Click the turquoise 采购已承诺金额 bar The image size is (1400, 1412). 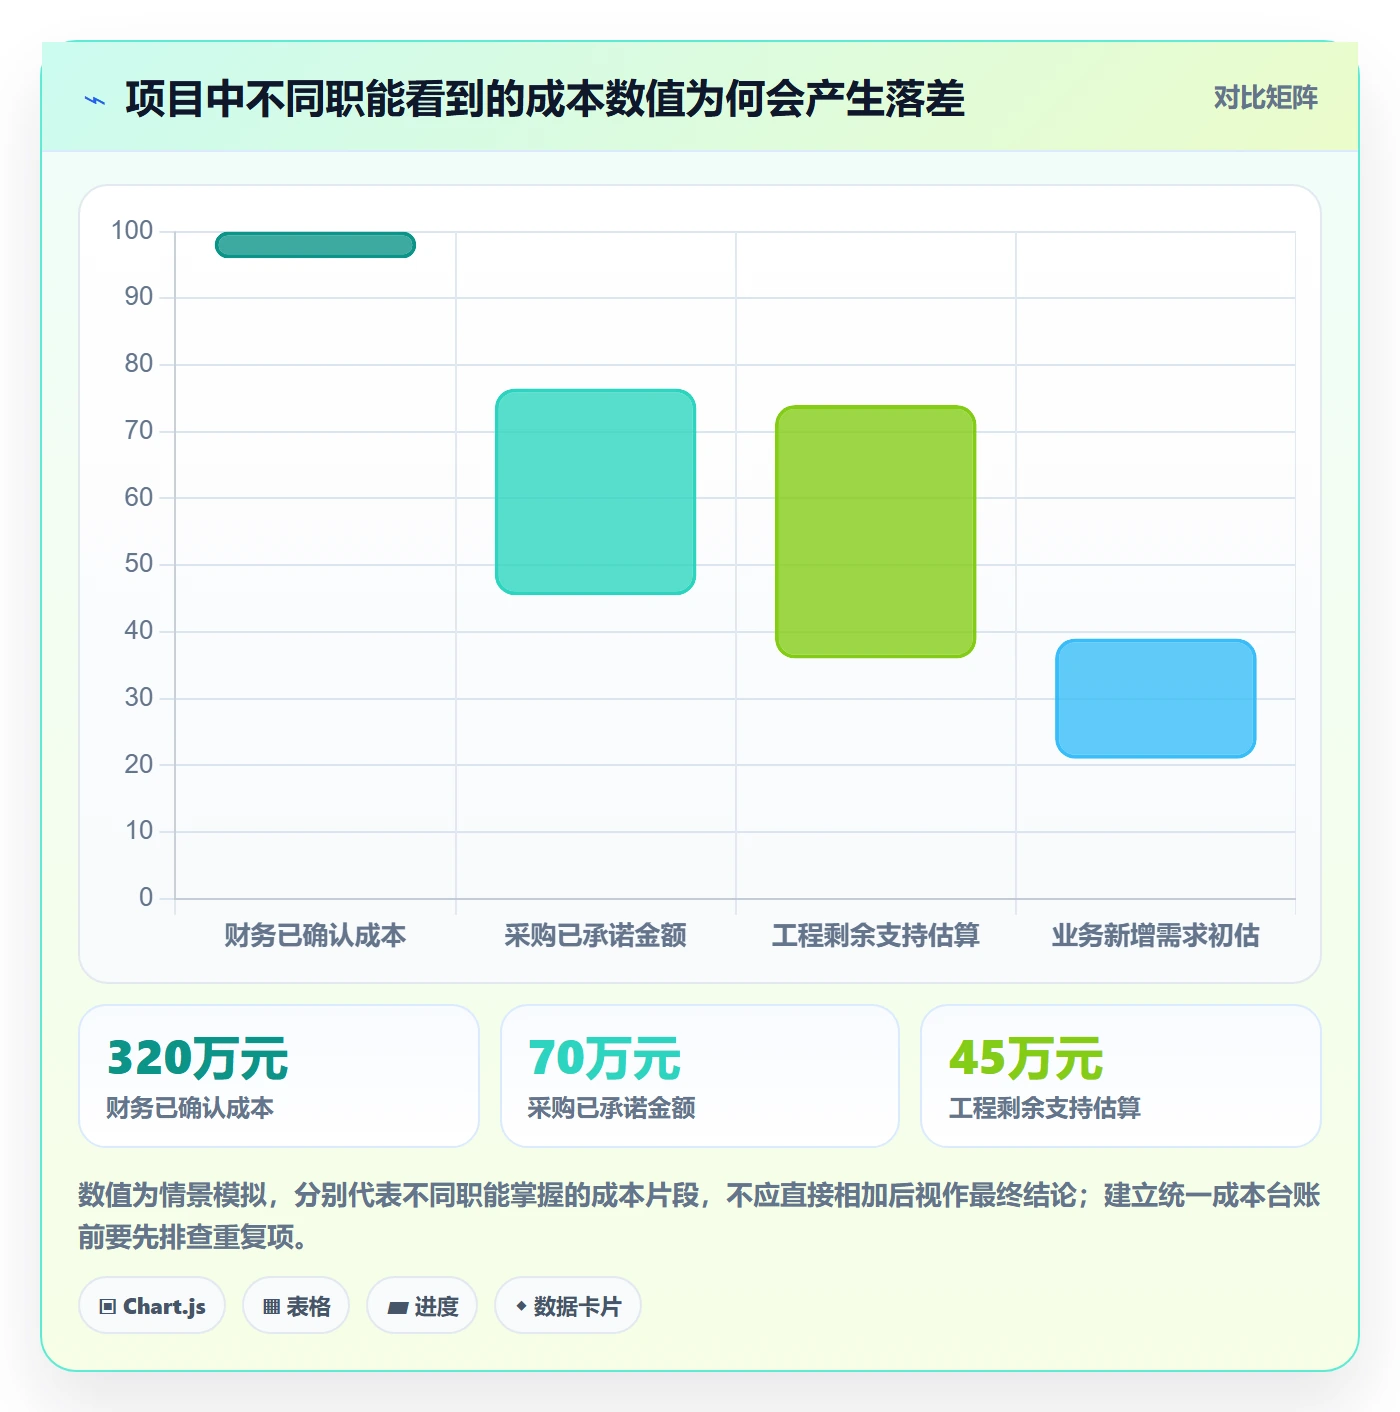click(595, 492)
